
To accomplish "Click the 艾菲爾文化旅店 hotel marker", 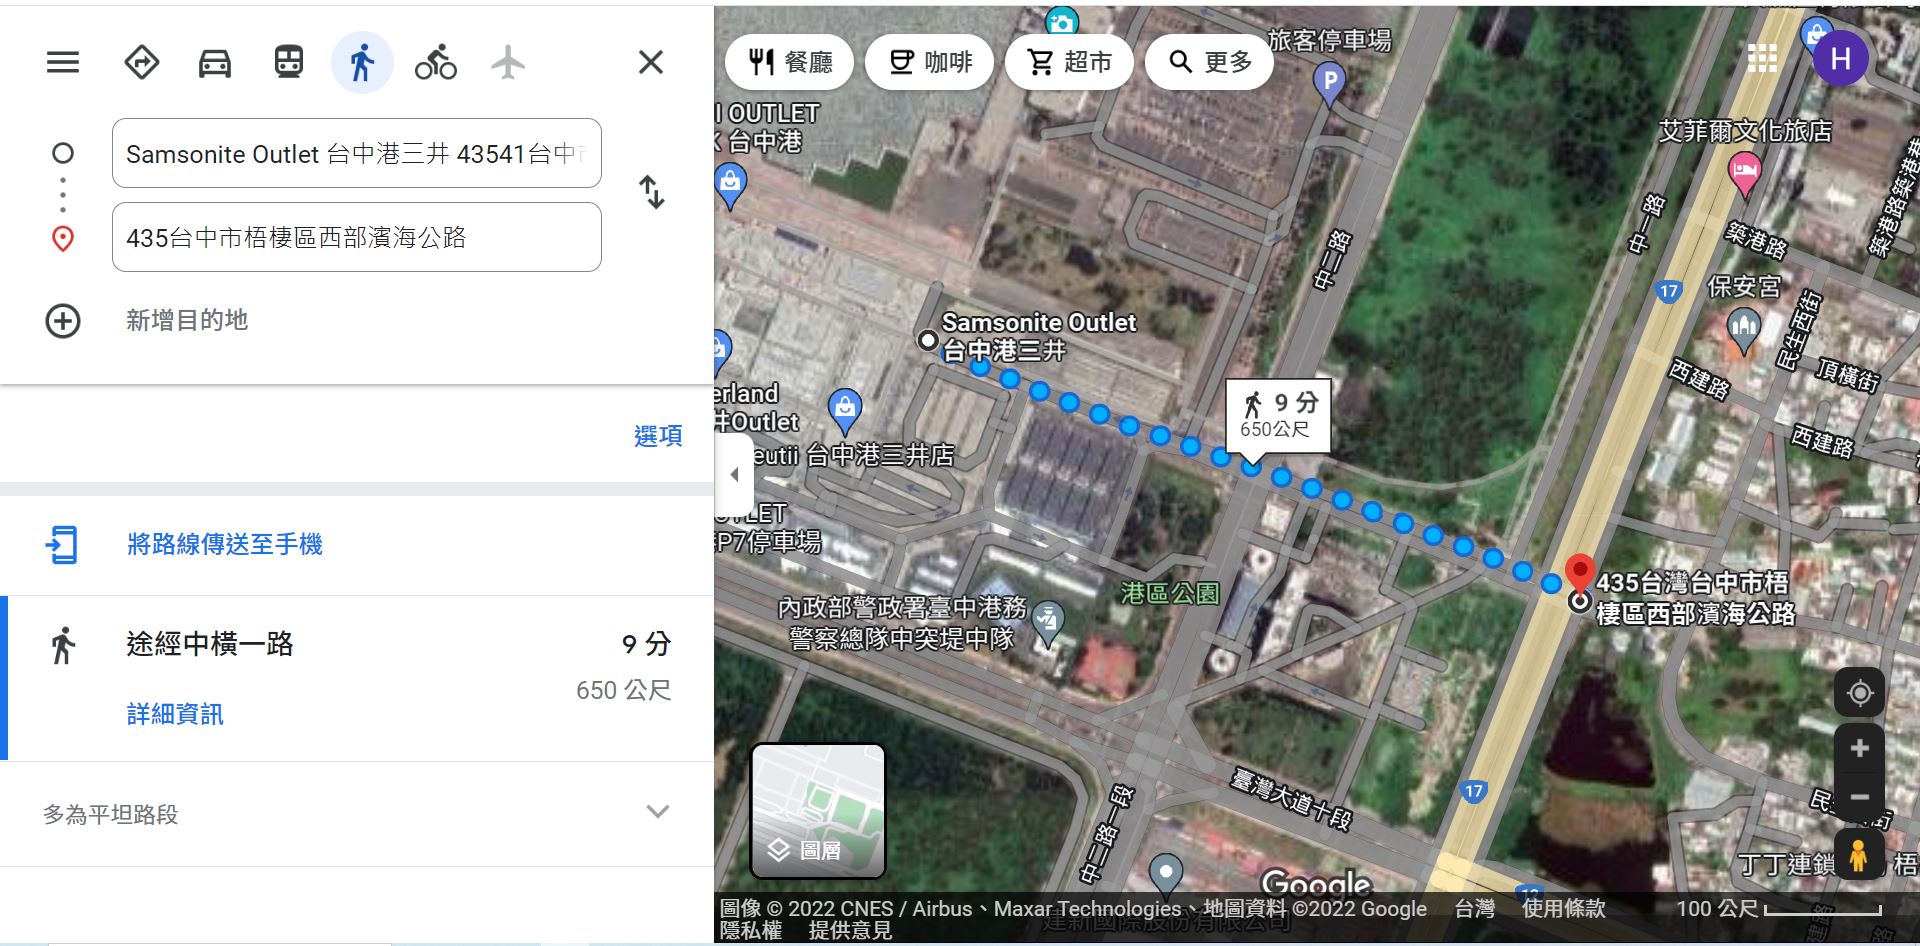I will click(1745, 174).
